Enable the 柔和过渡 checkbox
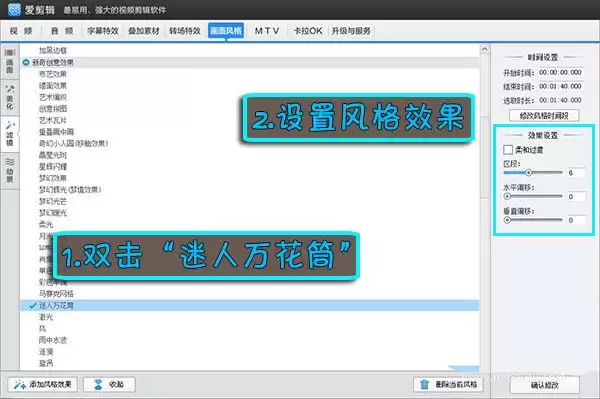Screen dimensions: 600x399 click(508, 150)
